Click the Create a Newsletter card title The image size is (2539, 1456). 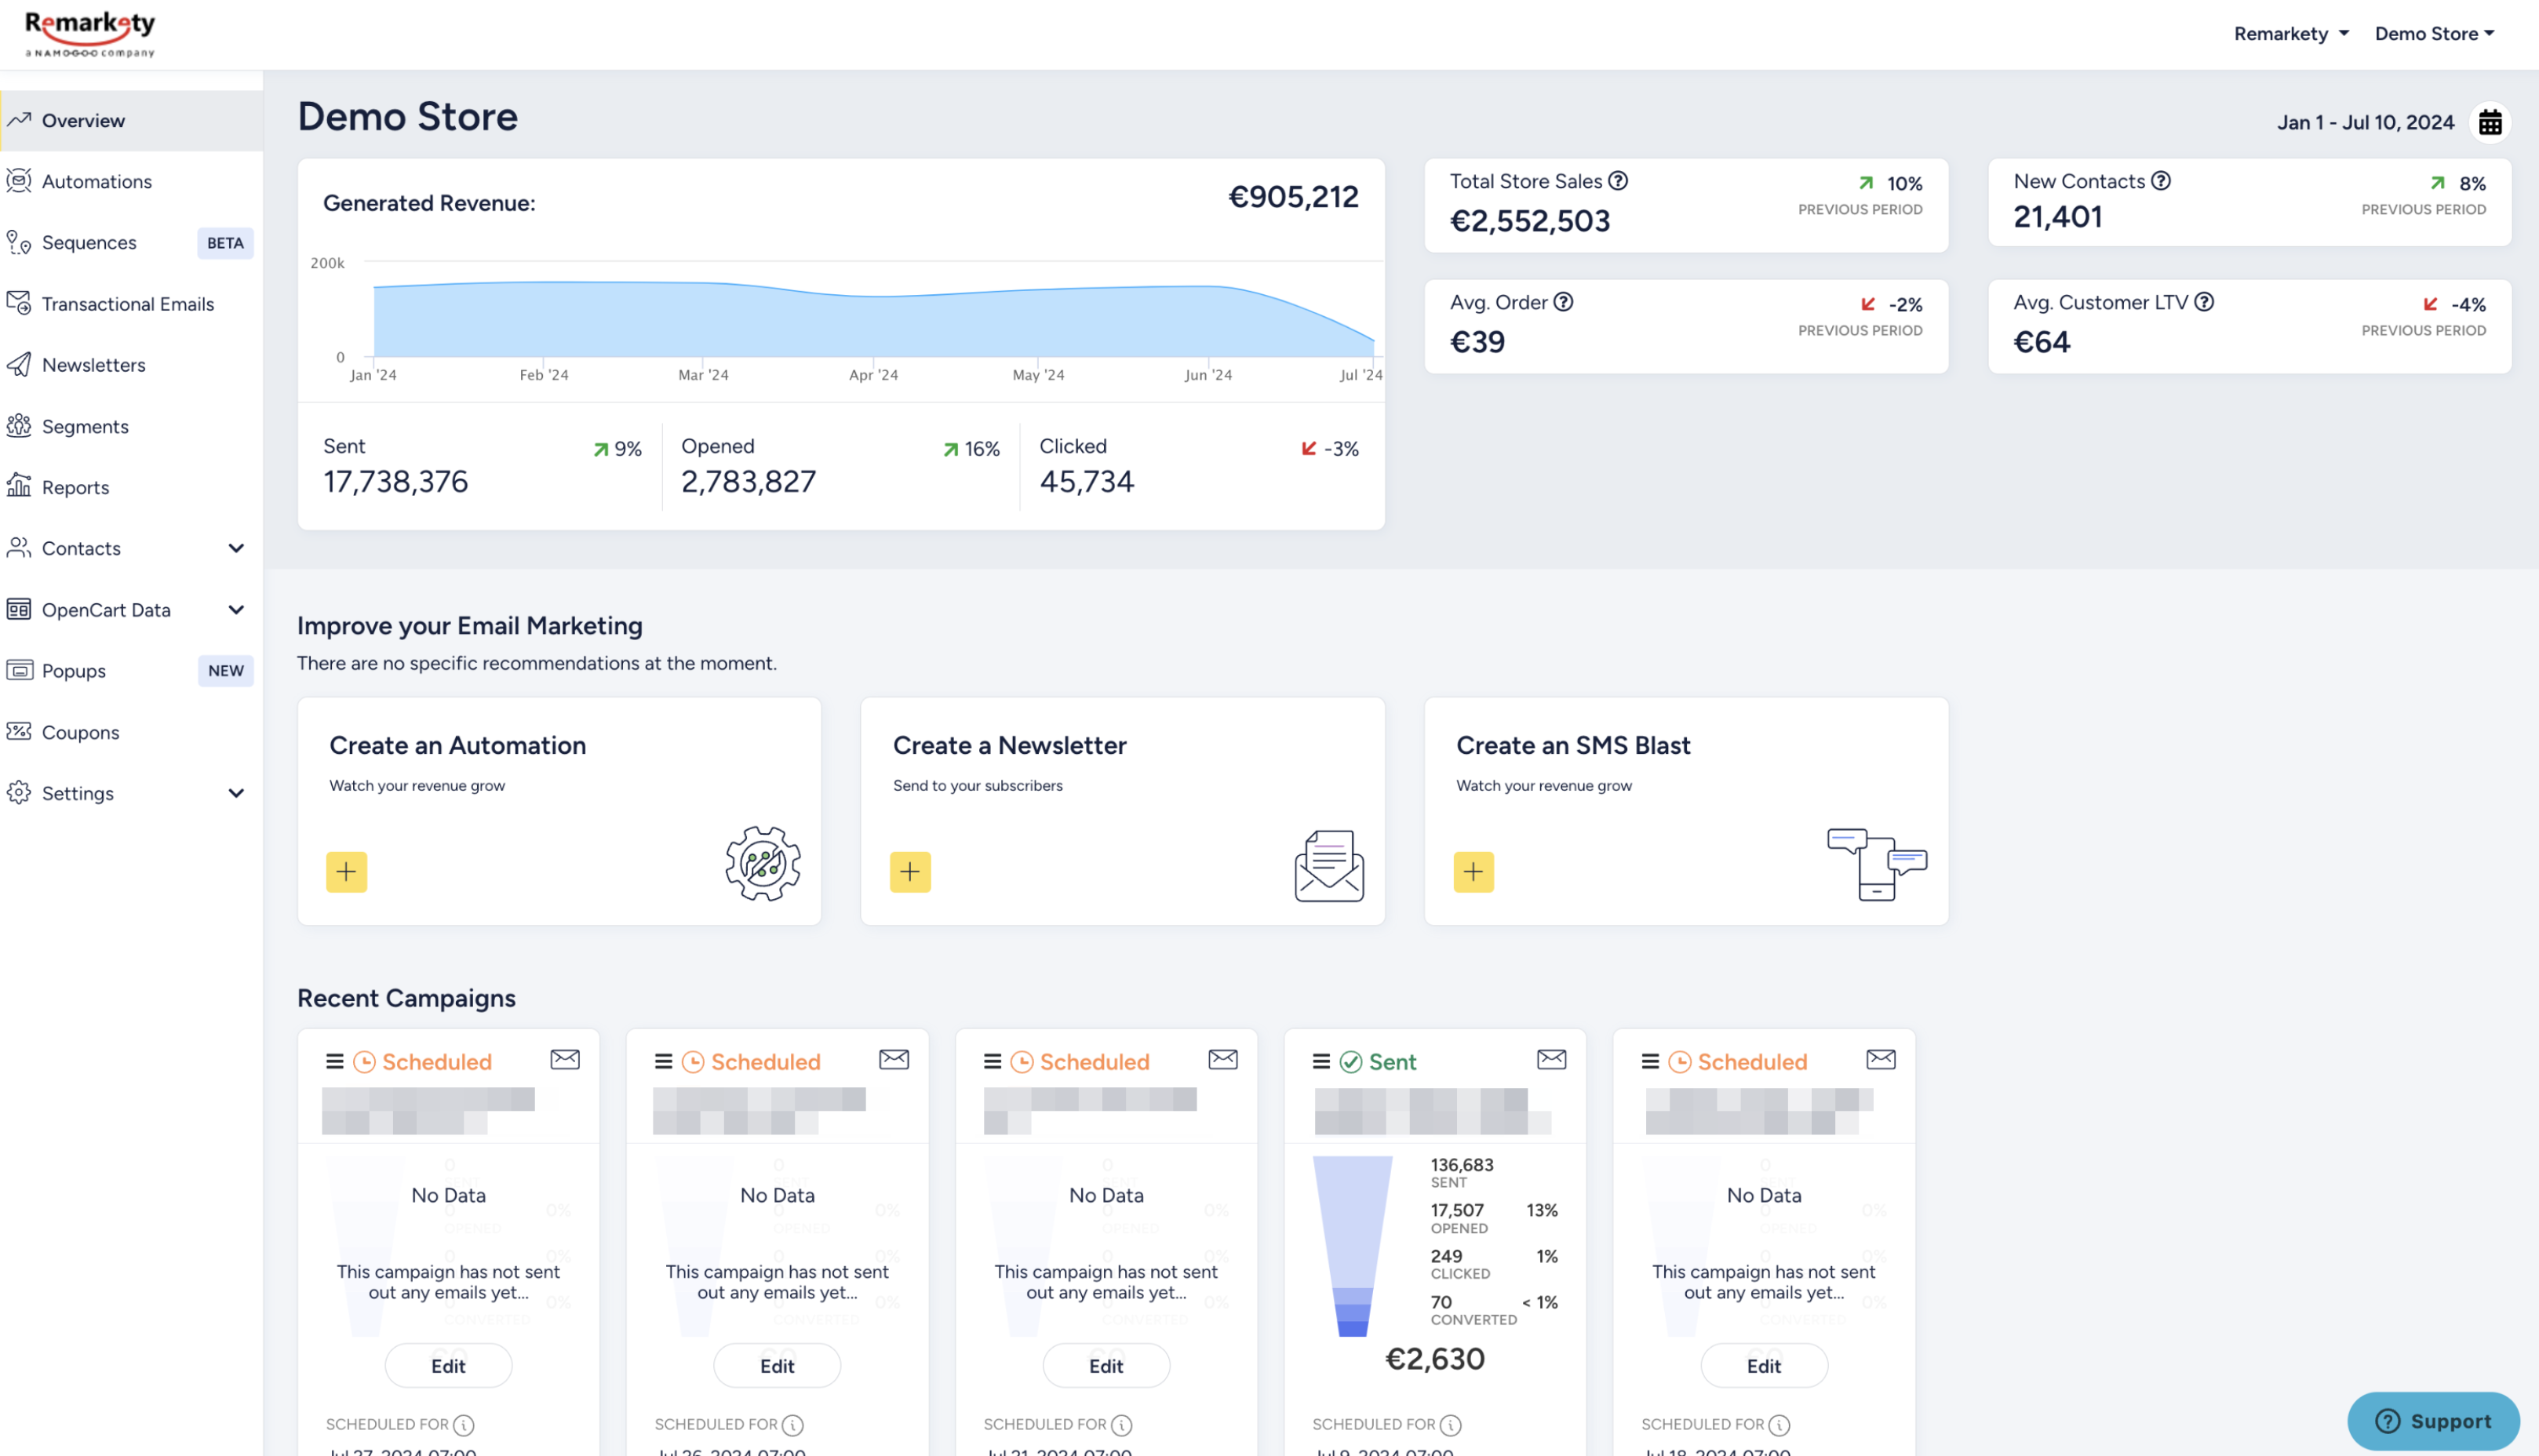tap(1010, 746)
